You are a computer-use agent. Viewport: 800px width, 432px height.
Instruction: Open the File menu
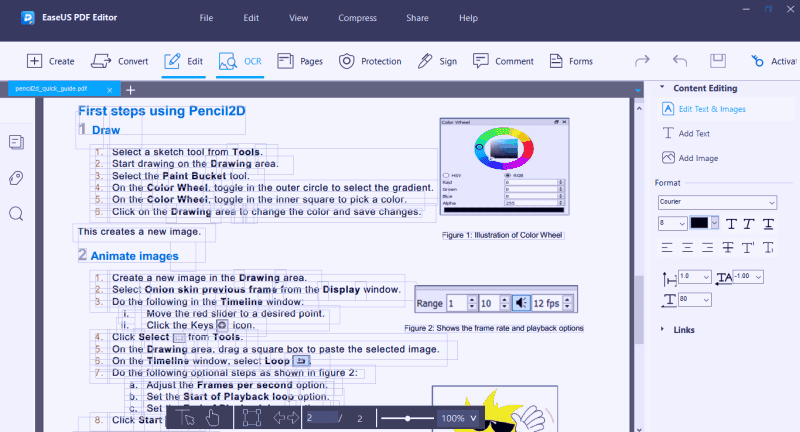tap(206, 18)
